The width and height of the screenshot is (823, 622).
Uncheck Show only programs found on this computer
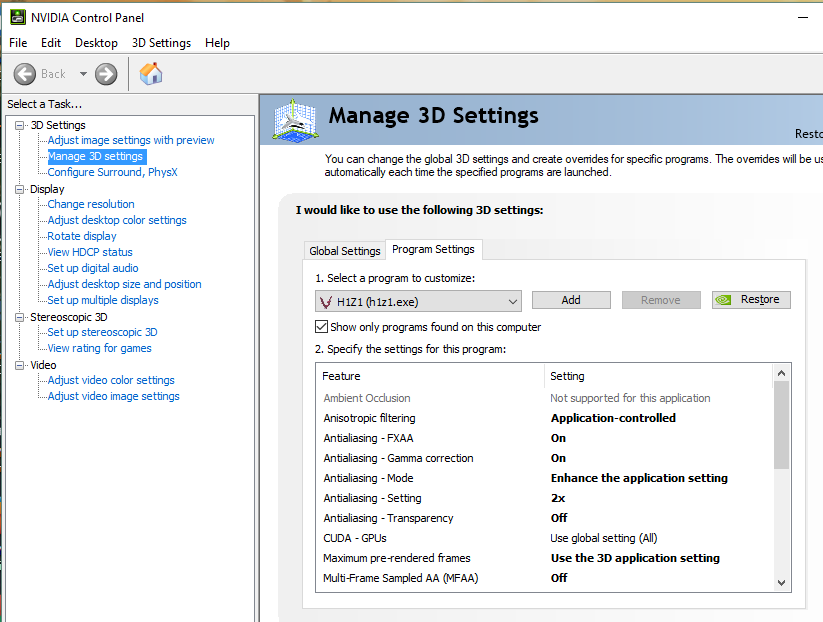click(321, 326)
